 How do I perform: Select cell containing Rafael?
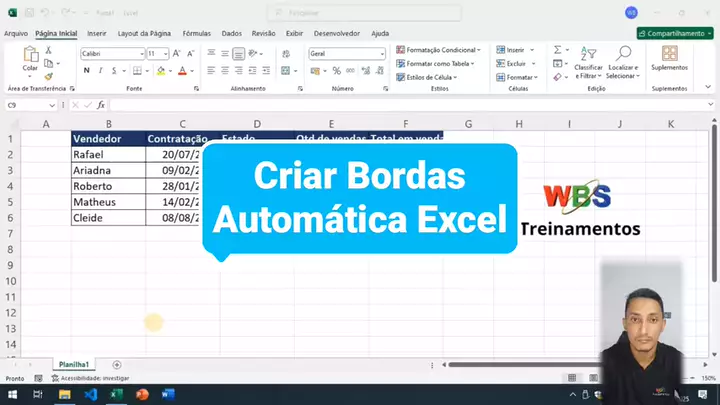pos(108,155)
